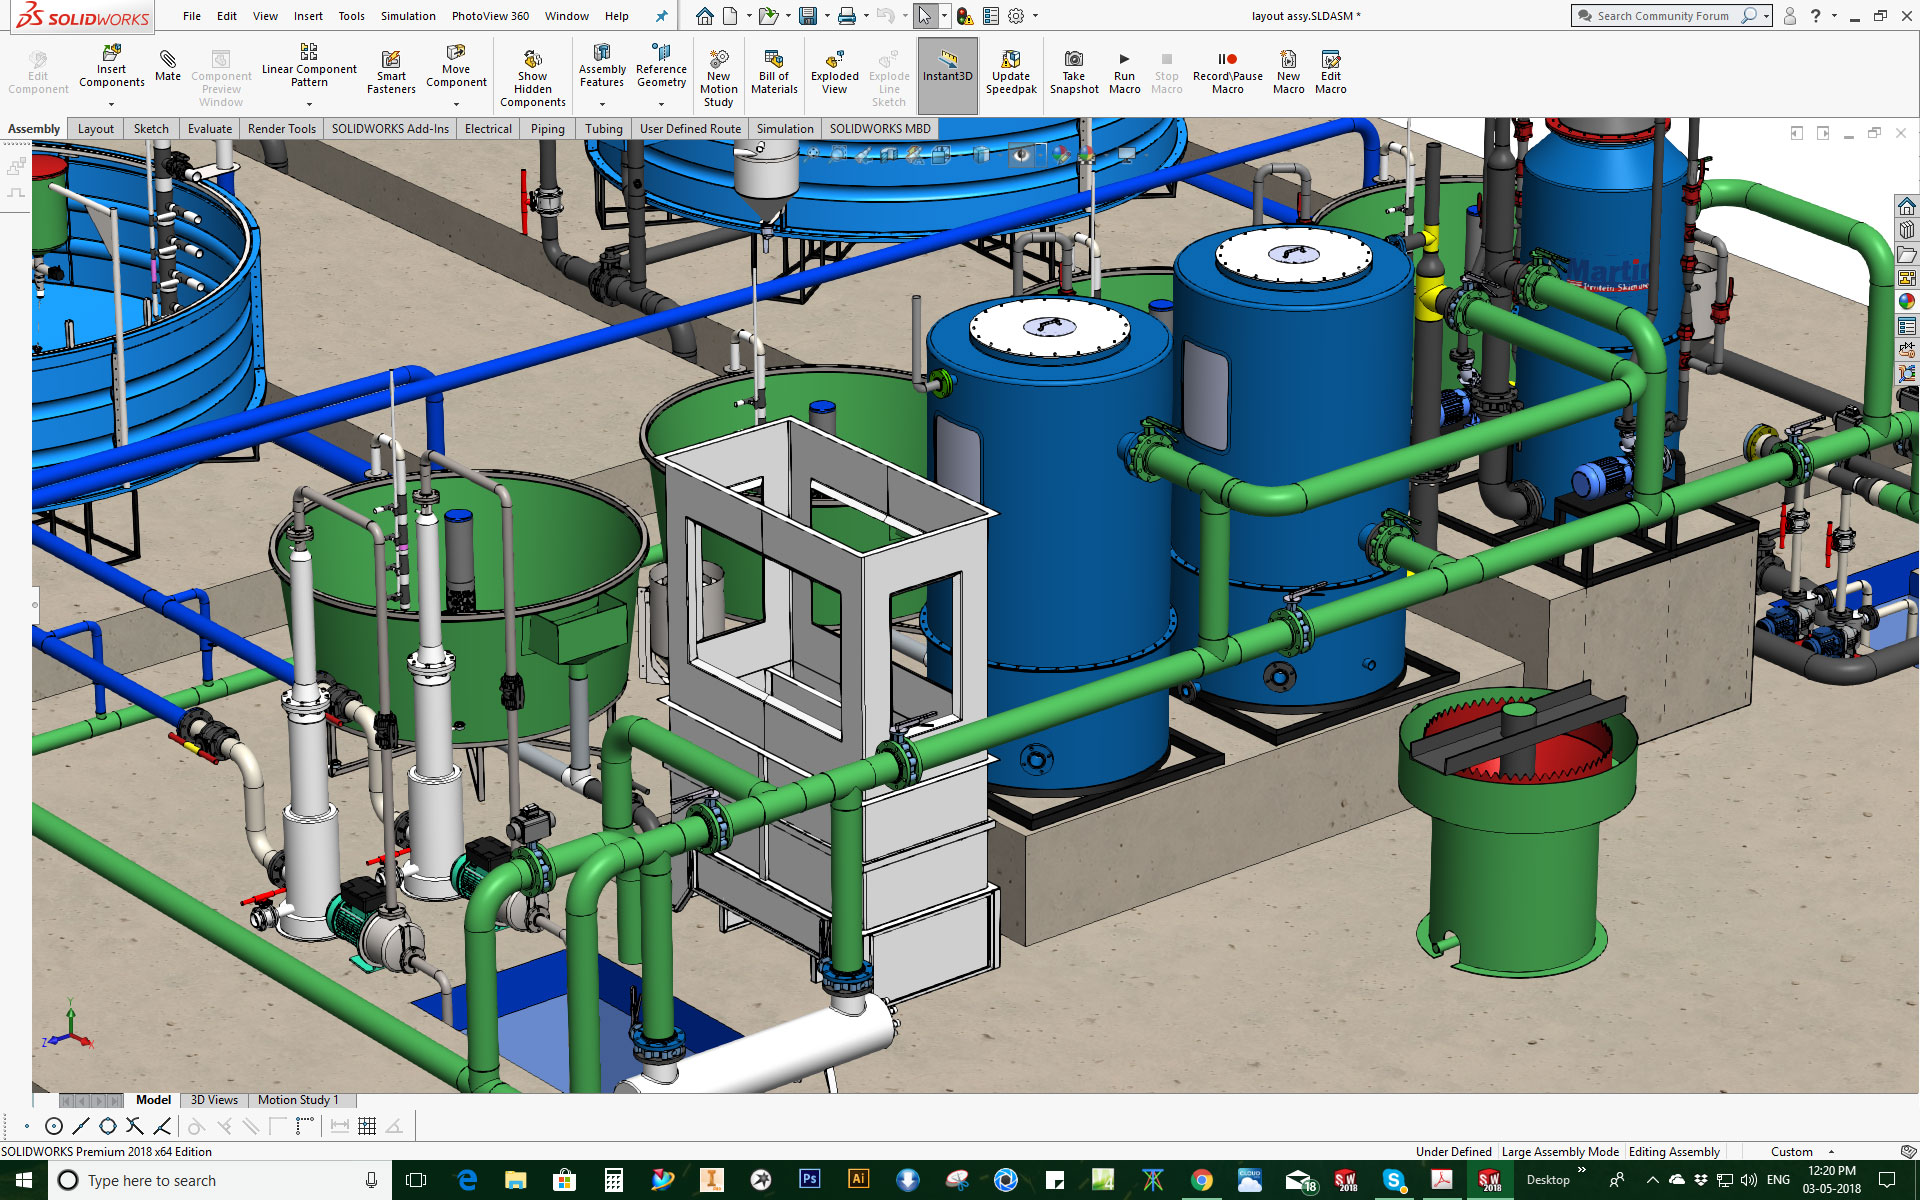Image resolution: width=1920 pixels, height=1200 pixels.
Task: Open the Options gear icon
Action: pyautogui.click(x=1016, y=16)
